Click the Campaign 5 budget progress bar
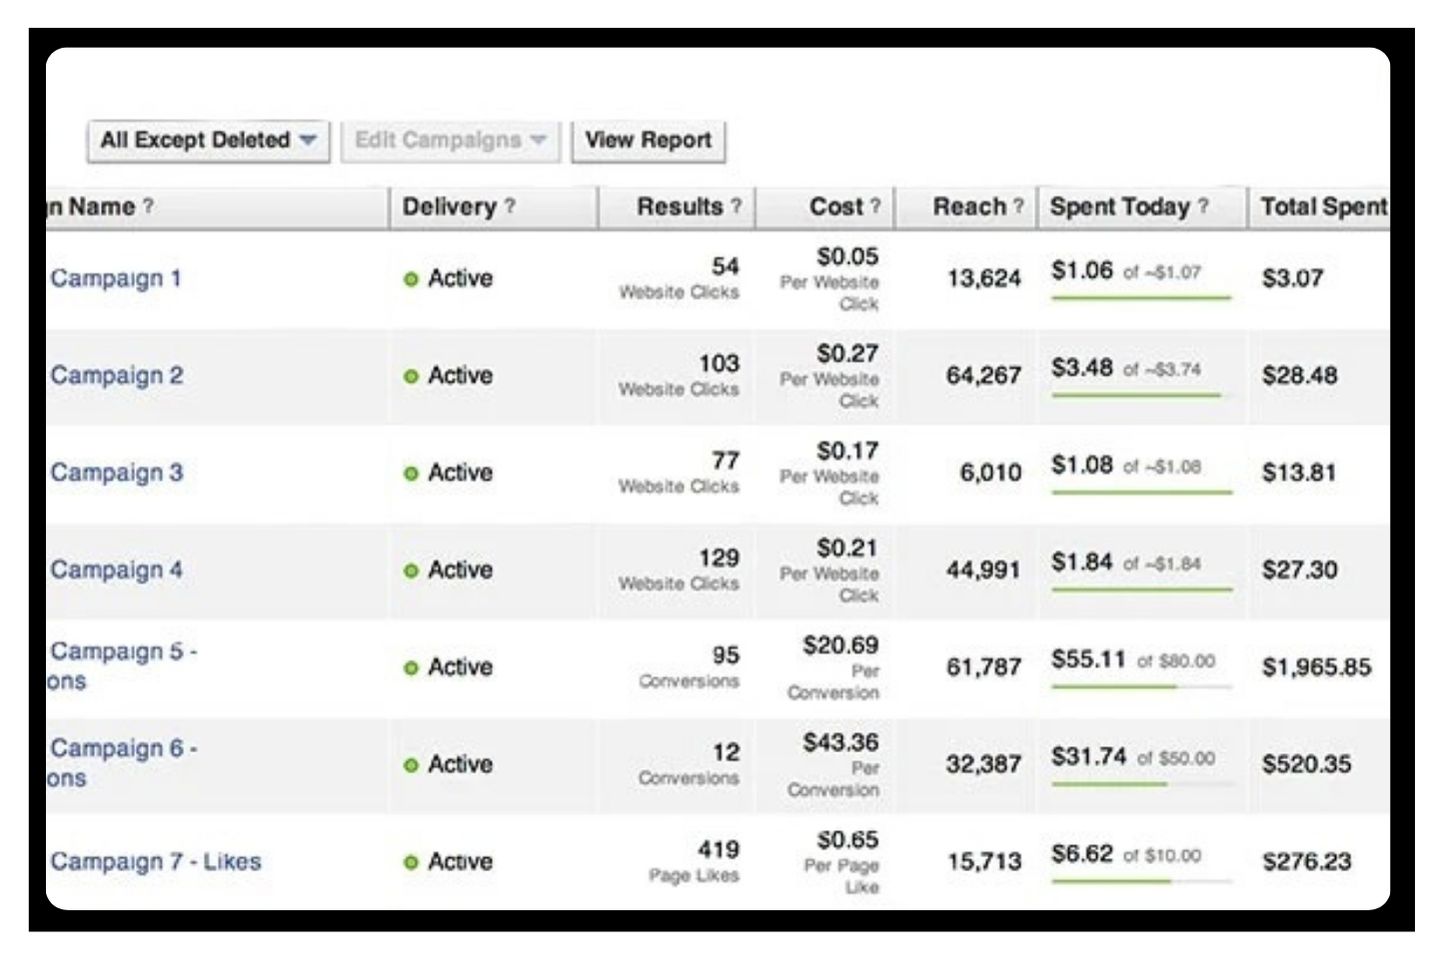 point(1141,687)
